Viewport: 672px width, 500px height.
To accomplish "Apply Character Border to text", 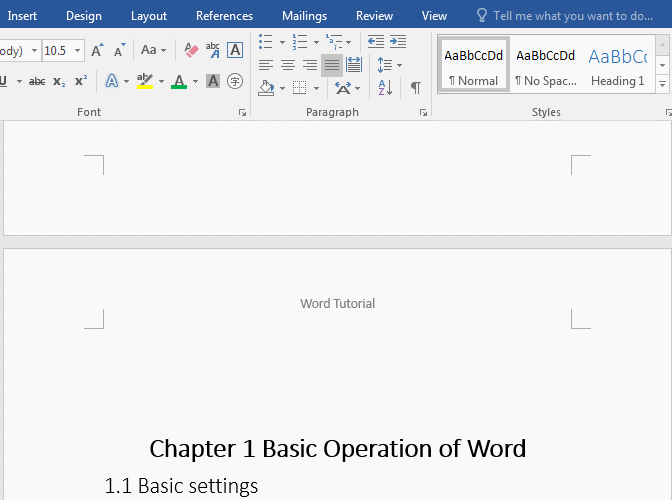I will coord(235,51).
